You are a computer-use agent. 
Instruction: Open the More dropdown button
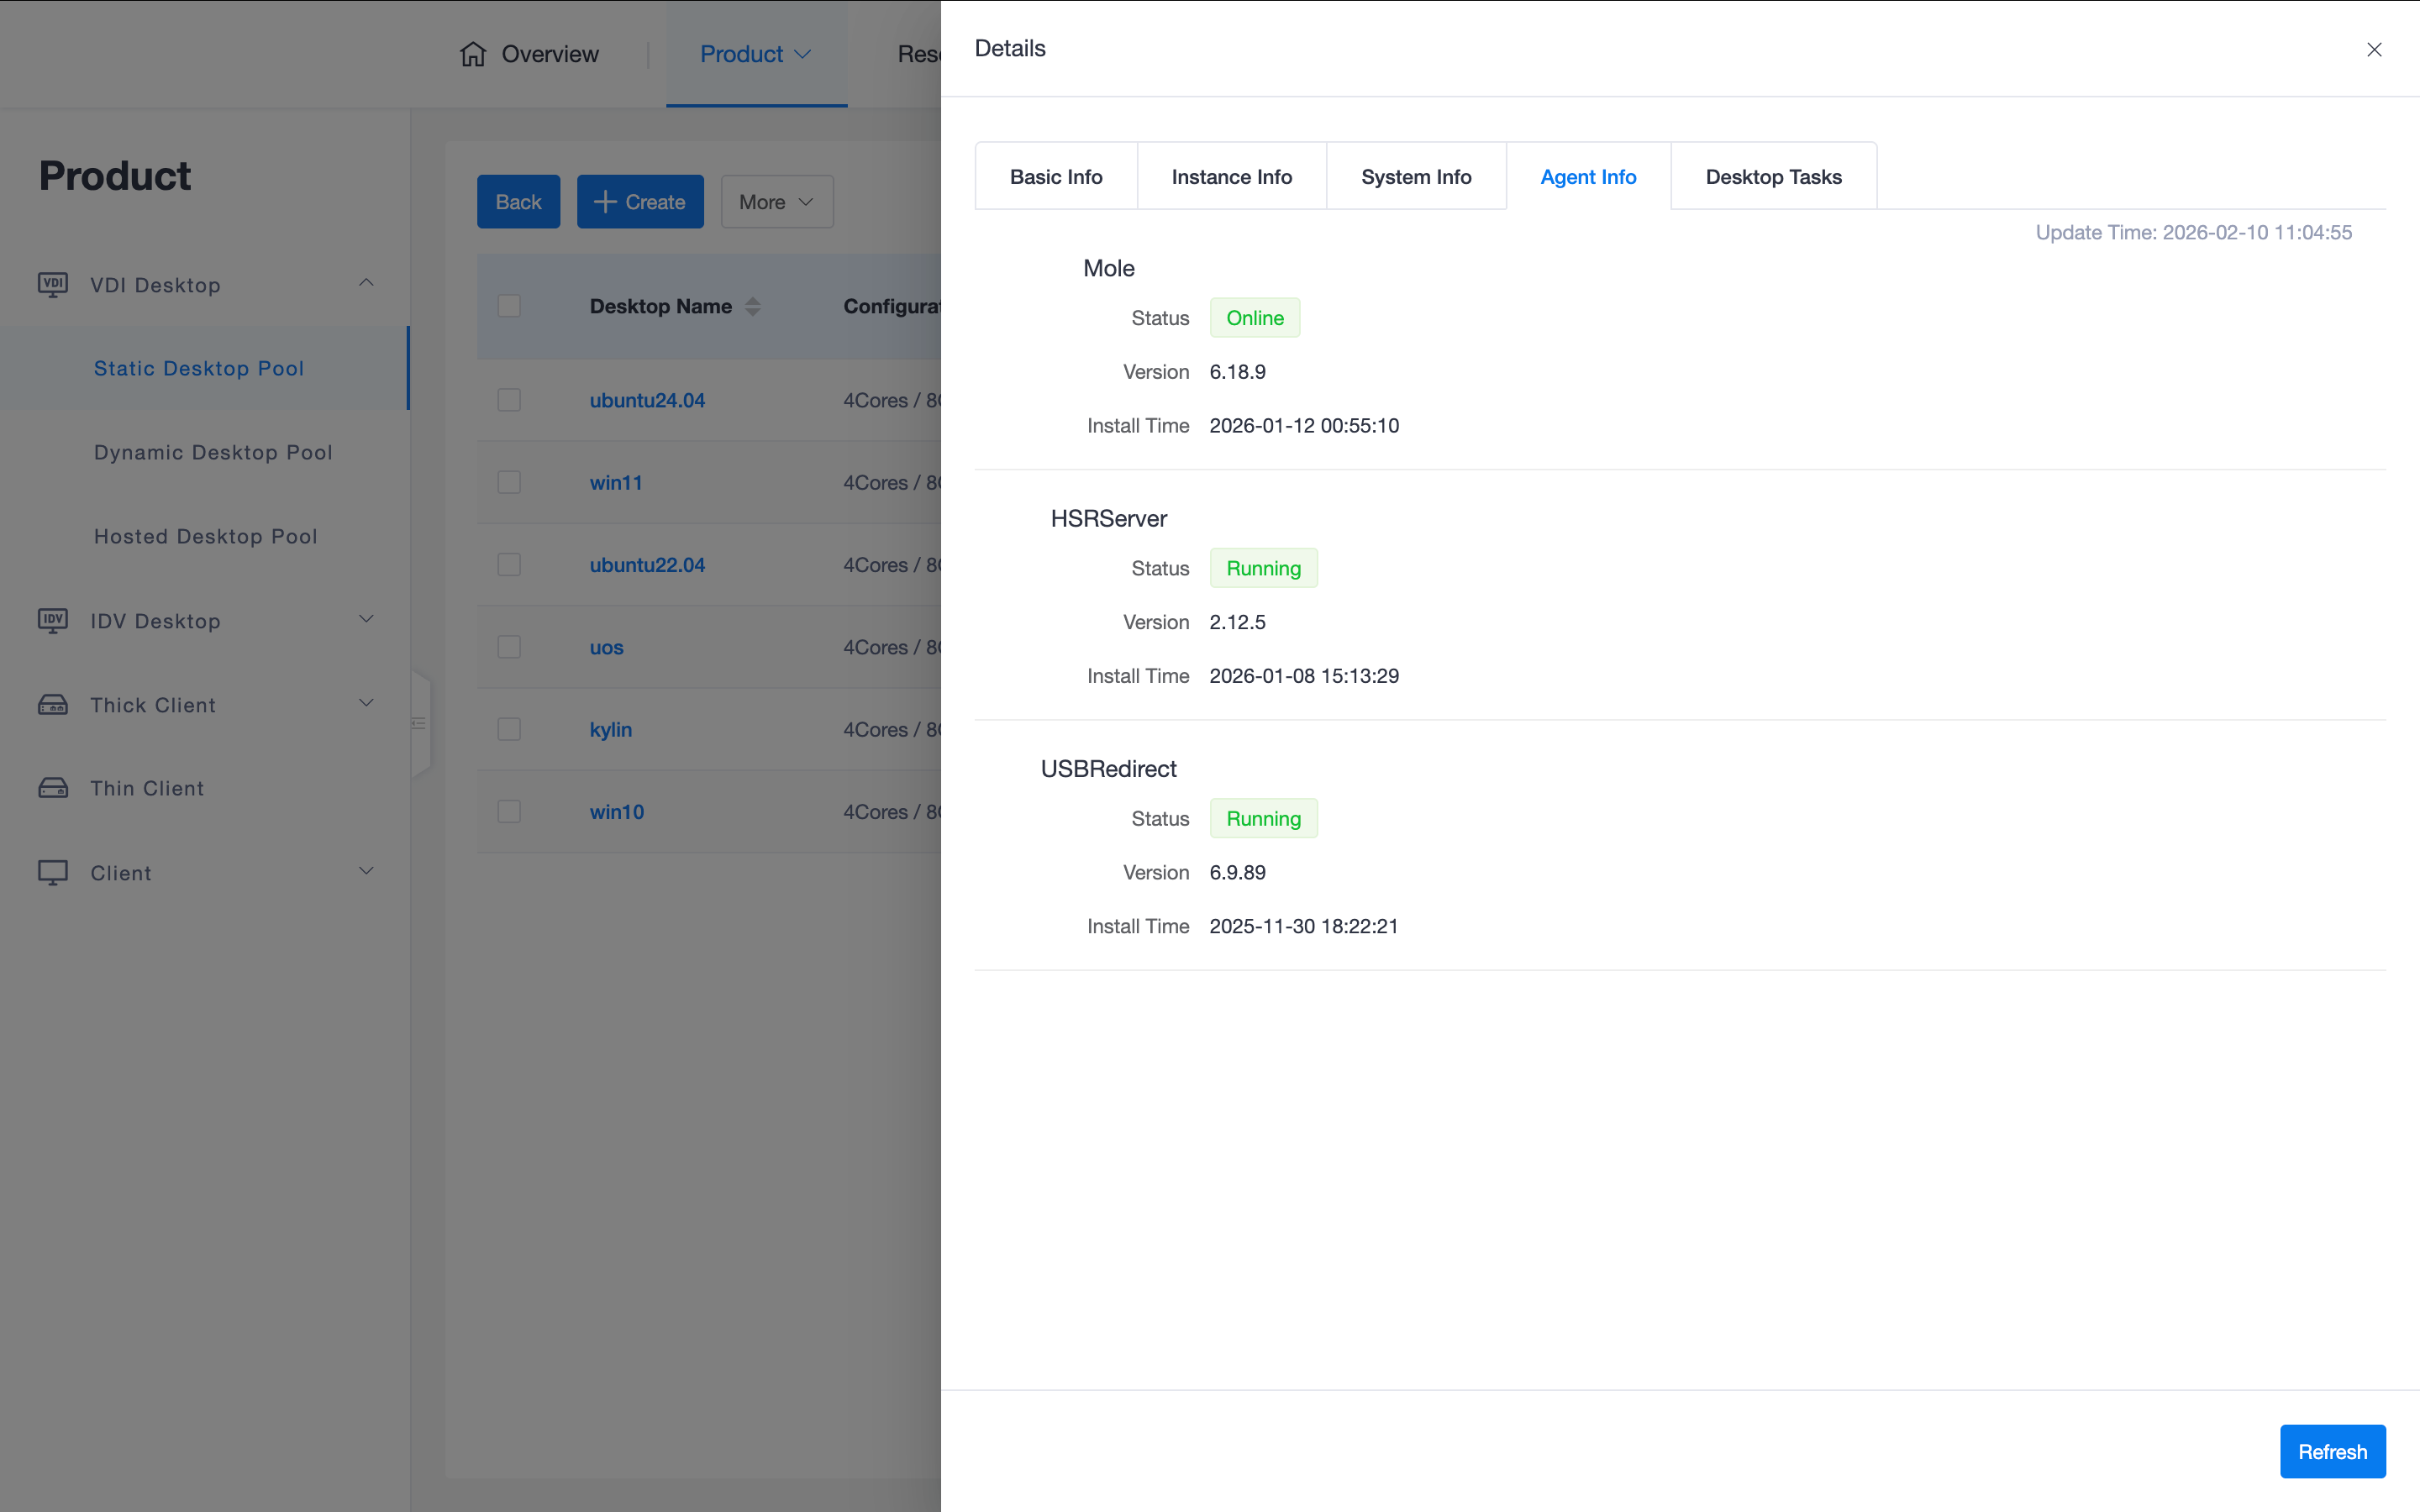pos(776,202)
